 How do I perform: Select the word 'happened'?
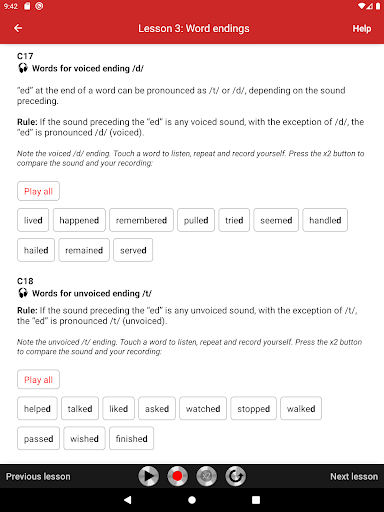tap(79, 220)
